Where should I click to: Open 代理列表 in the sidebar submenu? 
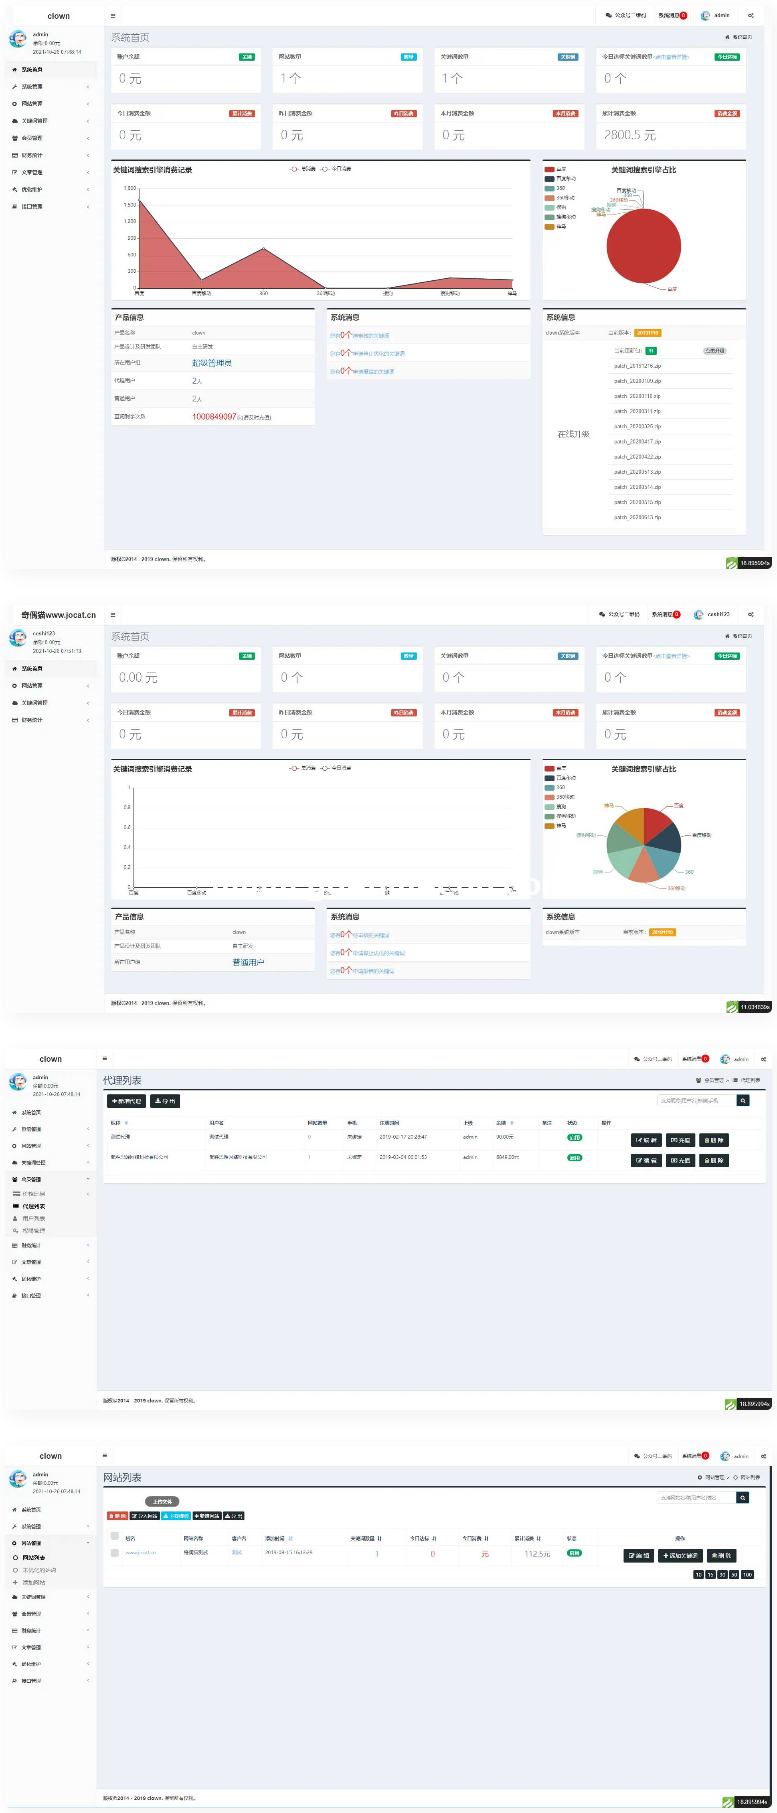click(34, 1206)
